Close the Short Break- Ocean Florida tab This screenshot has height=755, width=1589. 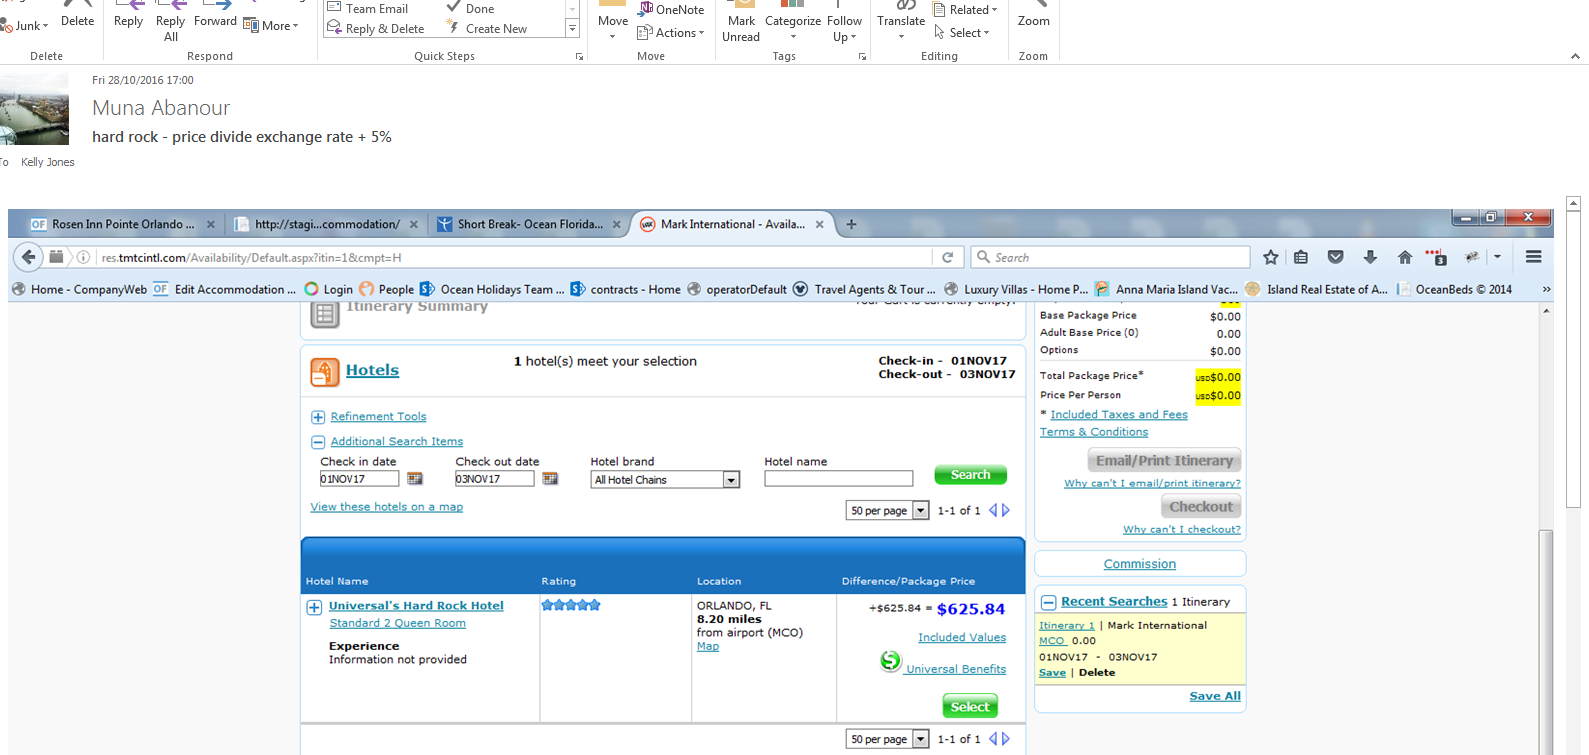[616, 224]
